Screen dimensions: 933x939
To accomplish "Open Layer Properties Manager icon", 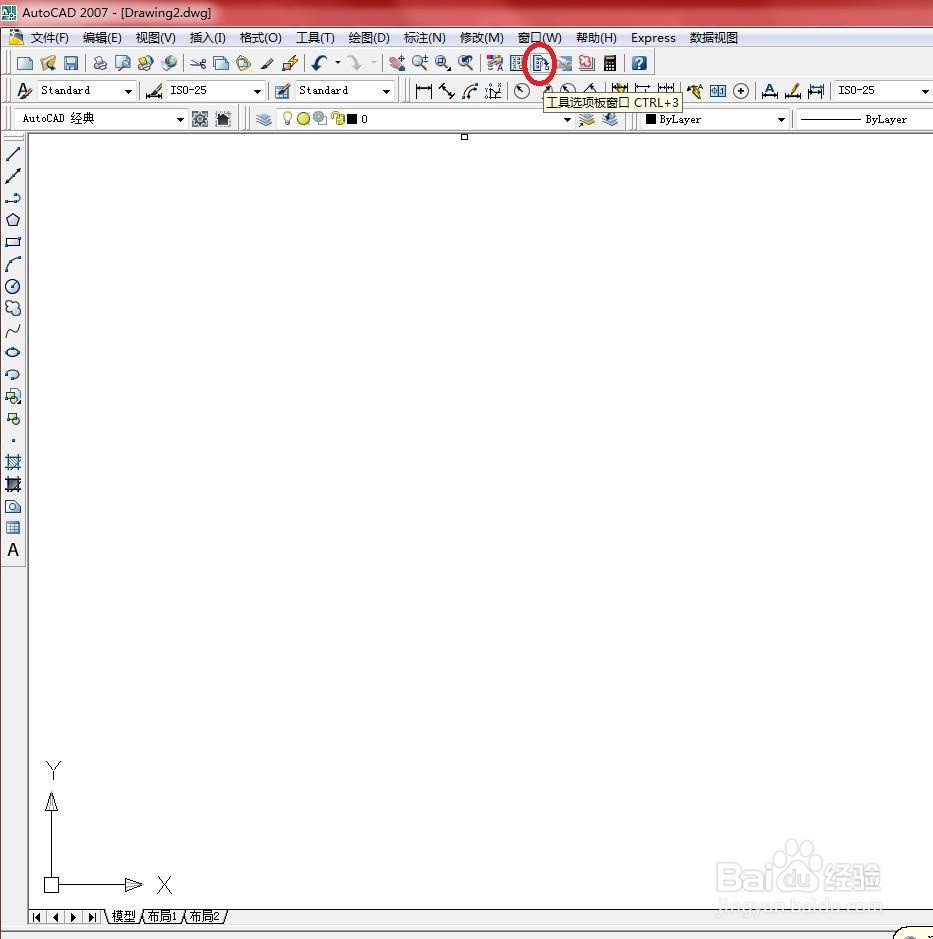I will (263, 119).
